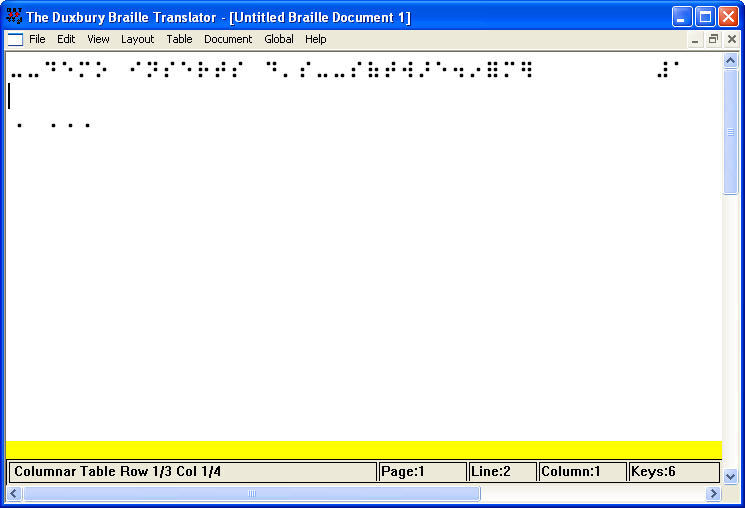
Task: Open the File menu
Action: click(x=37, y=39)
